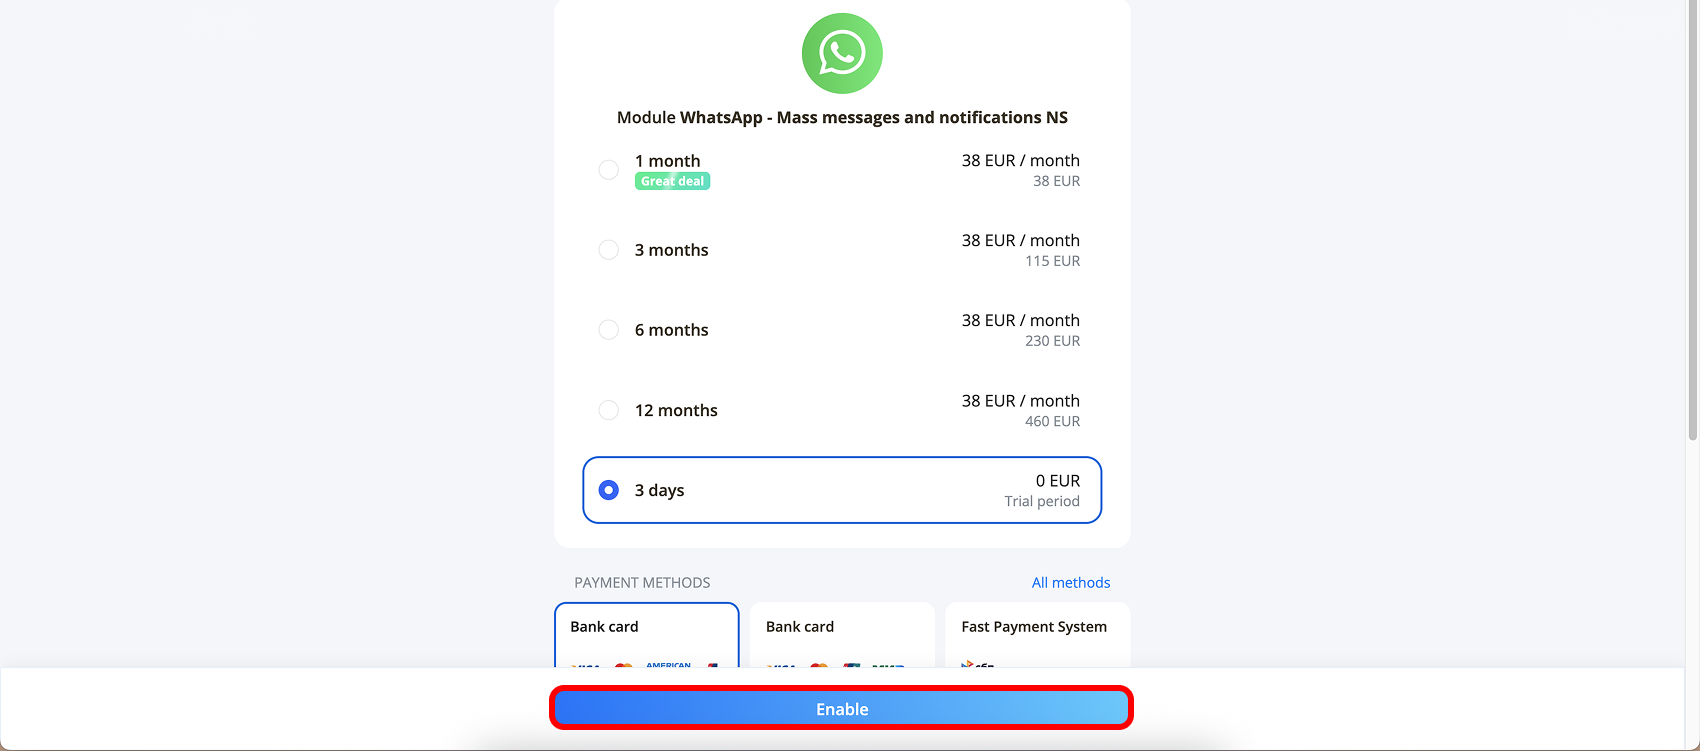Viewport: 1700px width, 751px height.
Task: Open the All methods link
Action: pyautogui.click(x=1071, y=583)
